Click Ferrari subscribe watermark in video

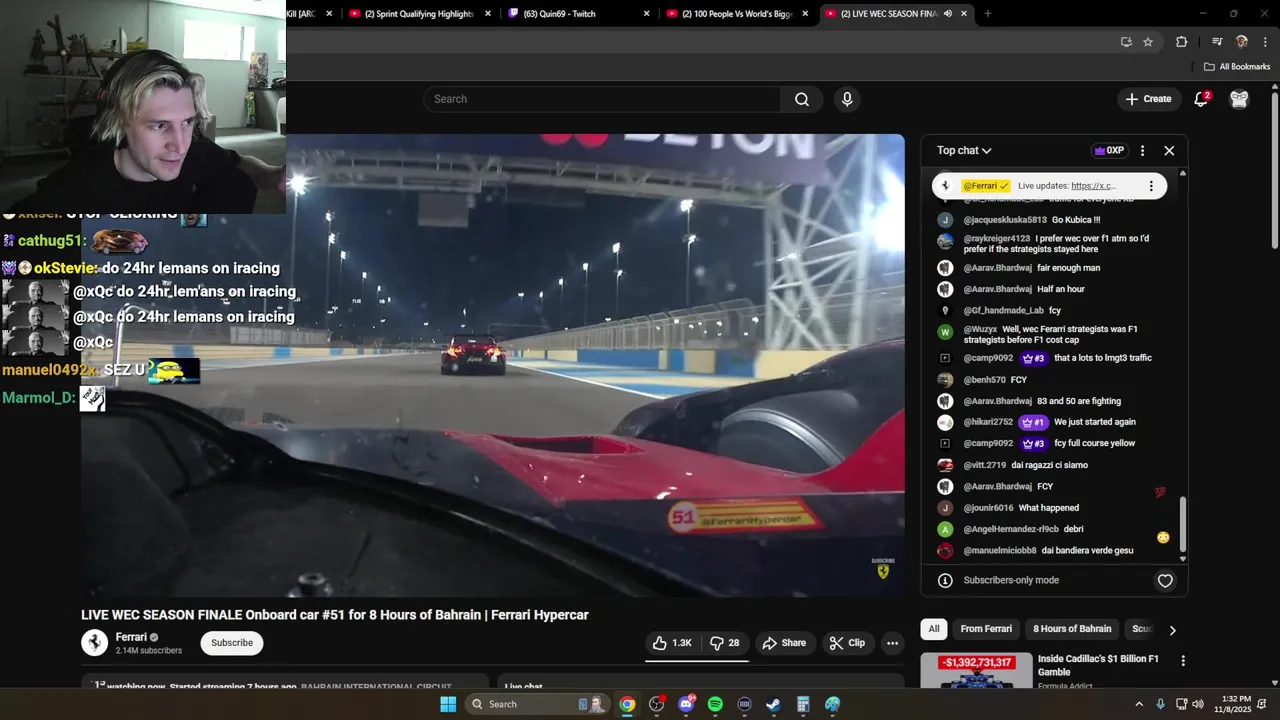click(x=883, y=568)
